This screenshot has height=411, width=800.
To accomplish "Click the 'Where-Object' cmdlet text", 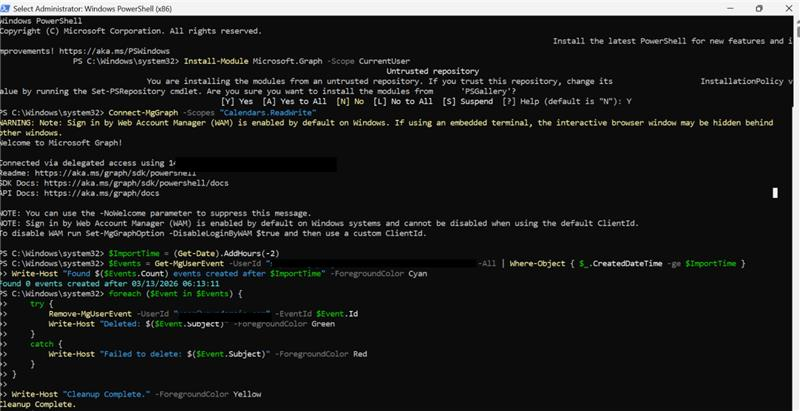I will 537,264.
